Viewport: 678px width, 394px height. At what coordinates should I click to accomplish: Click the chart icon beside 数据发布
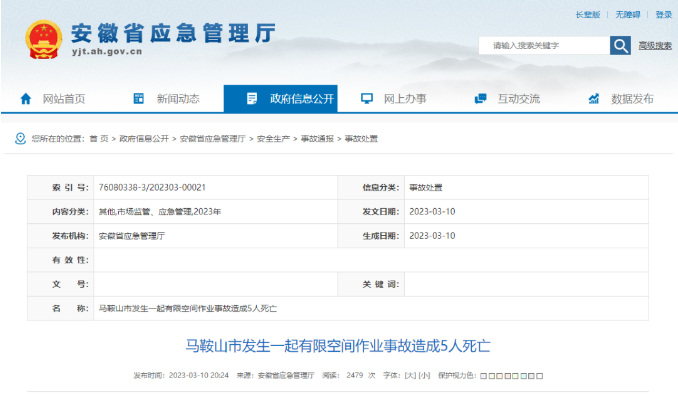594,99
